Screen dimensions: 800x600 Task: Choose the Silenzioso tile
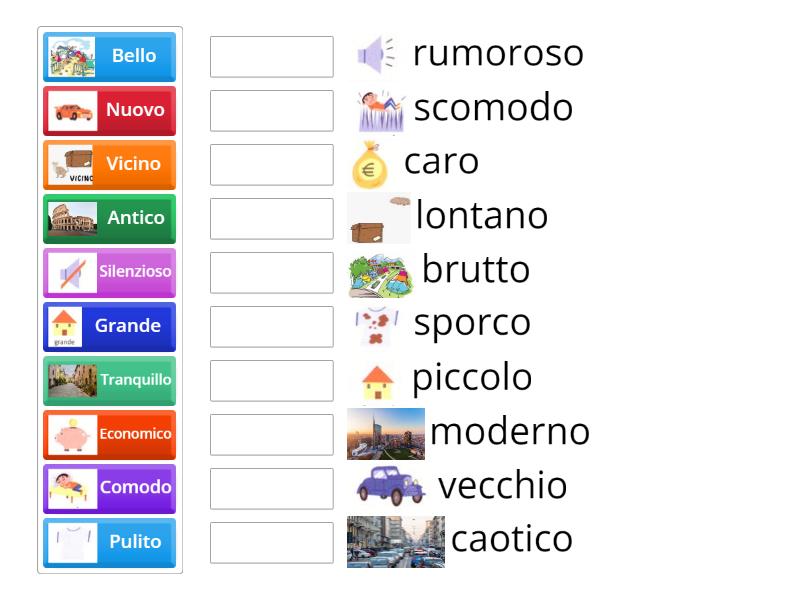point(110,273)
